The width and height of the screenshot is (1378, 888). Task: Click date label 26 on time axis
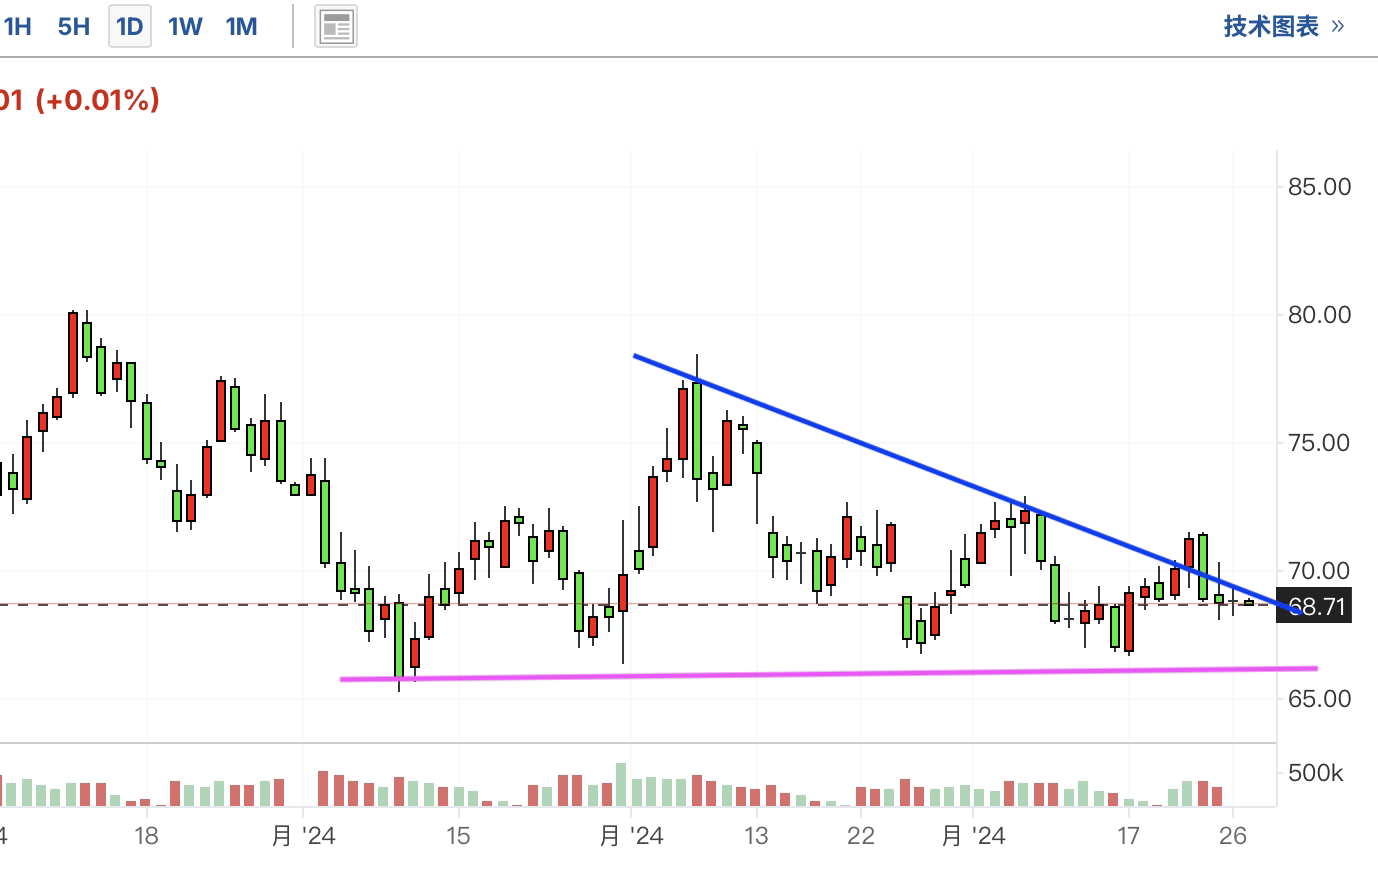coord(1233,836)
